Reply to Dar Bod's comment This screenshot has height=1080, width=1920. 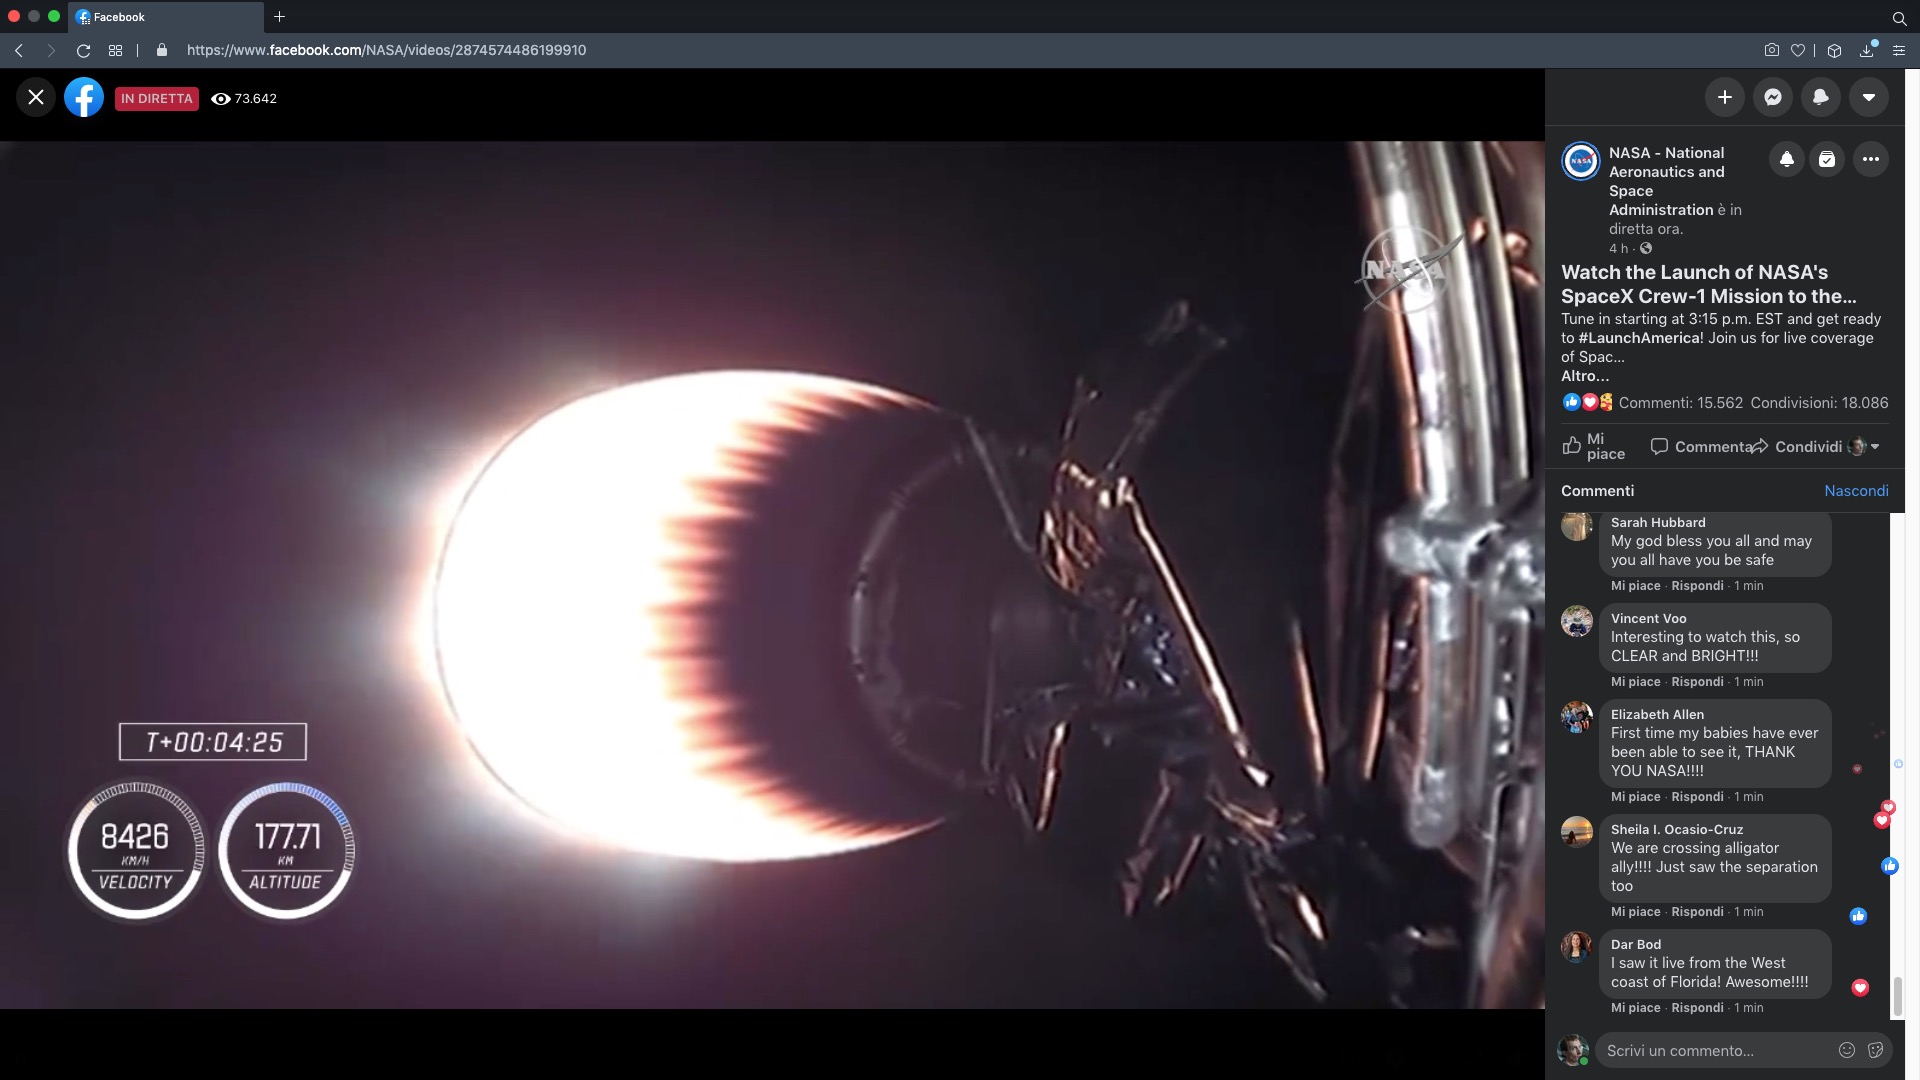pyautogui.click(x=1697, y=1008)
